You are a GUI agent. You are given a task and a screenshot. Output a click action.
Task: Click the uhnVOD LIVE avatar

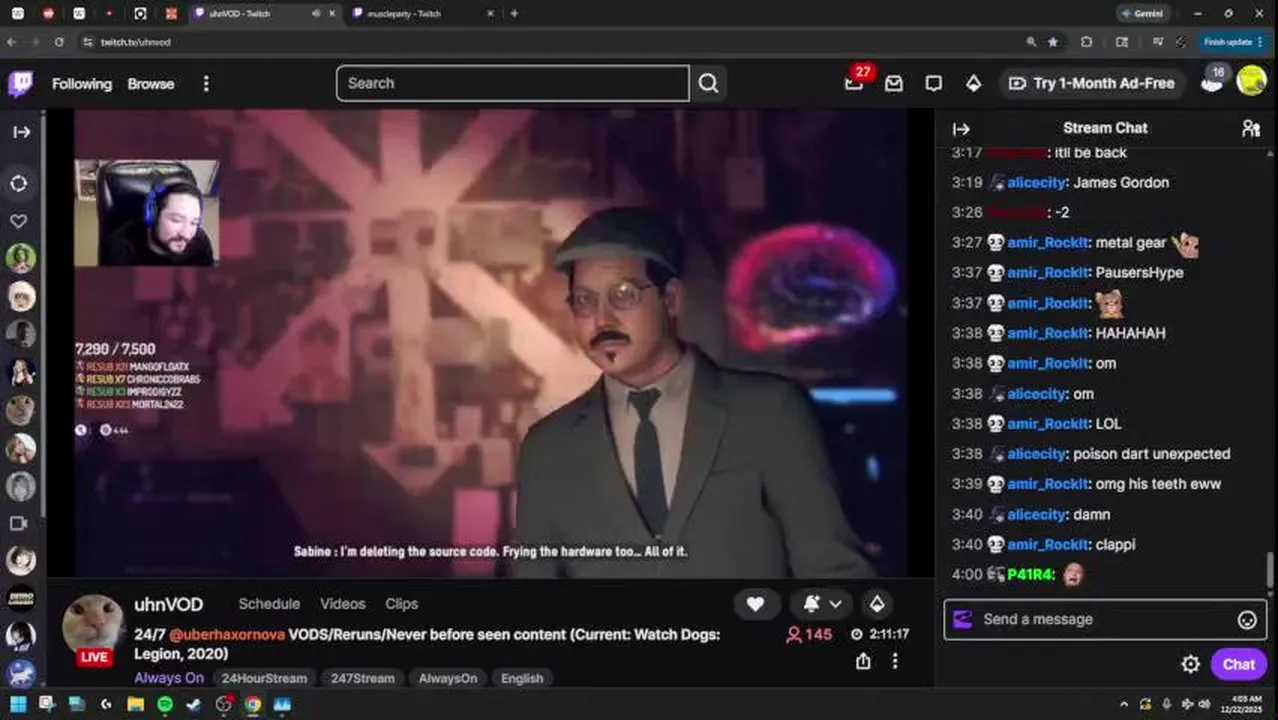[x=93, y=630]
